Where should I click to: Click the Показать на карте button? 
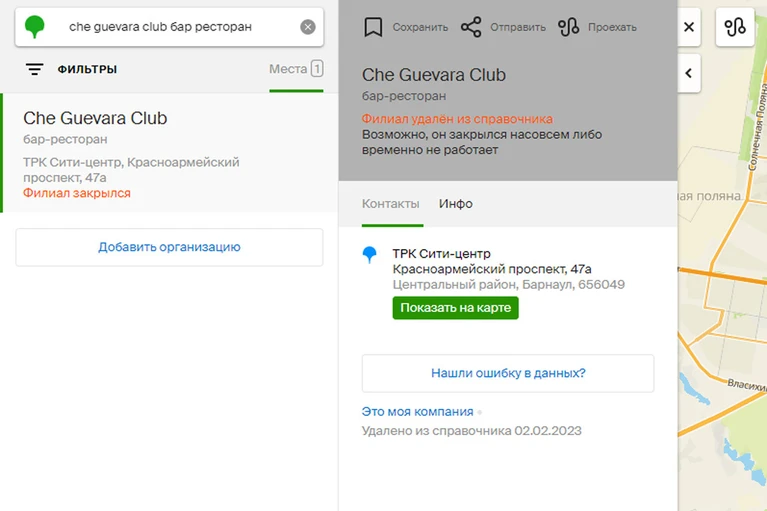[455, 308]
